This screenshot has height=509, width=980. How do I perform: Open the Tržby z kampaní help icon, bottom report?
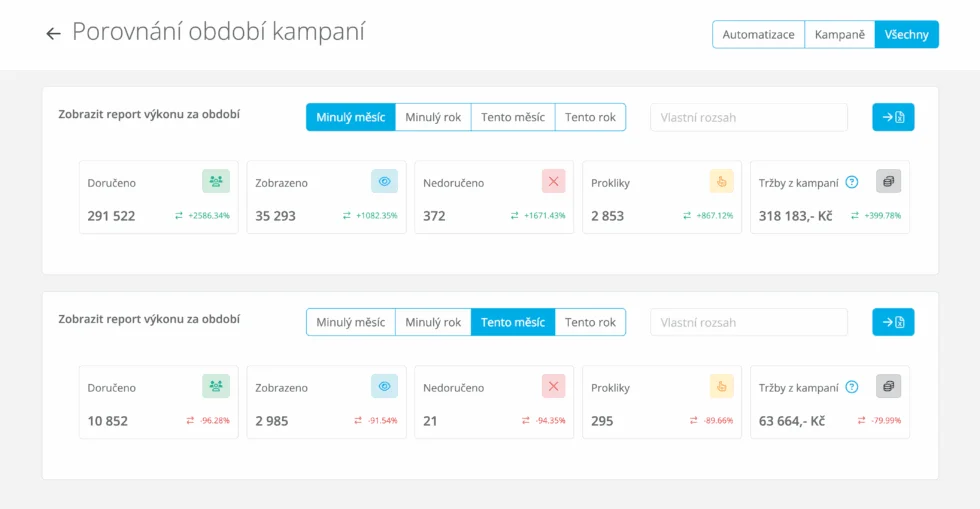click(x=851, y=387)
